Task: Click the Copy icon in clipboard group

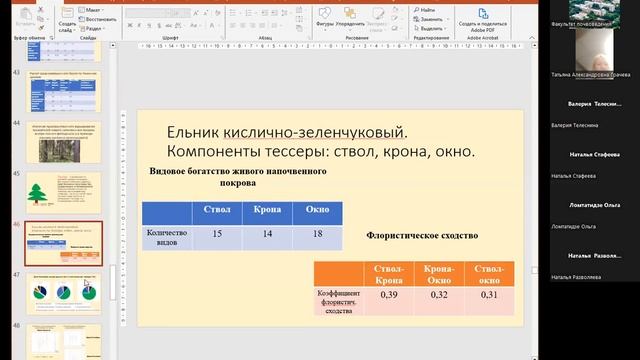Action: 40,19
